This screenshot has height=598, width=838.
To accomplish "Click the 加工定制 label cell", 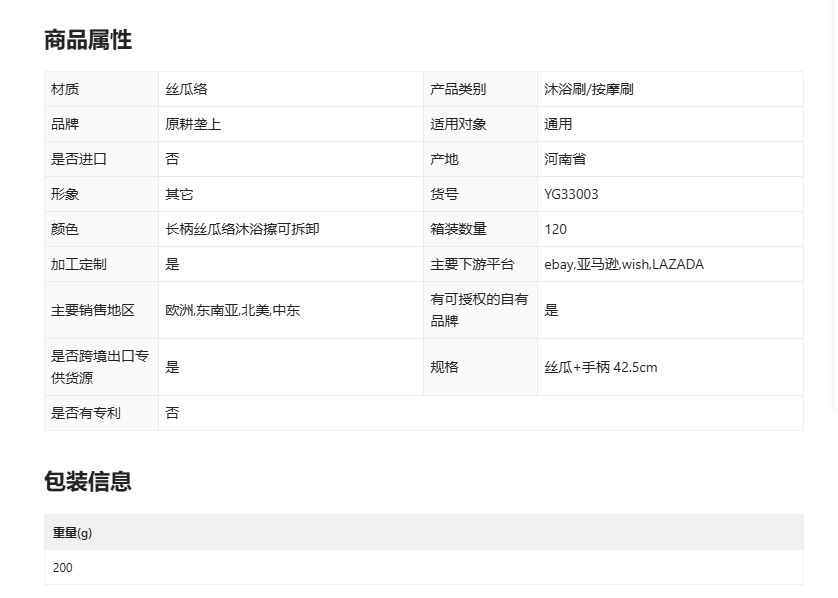I will click(x=79, y=264).
